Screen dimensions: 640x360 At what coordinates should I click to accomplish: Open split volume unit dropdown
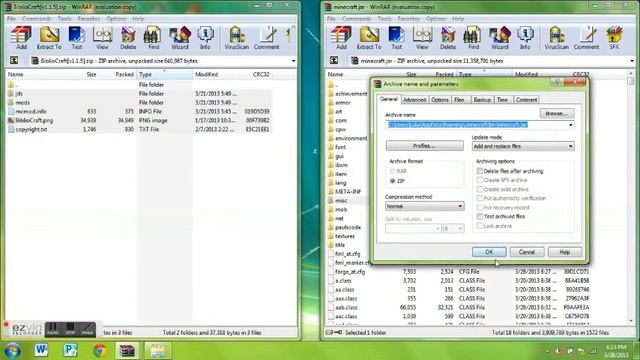tap(453, 229)
